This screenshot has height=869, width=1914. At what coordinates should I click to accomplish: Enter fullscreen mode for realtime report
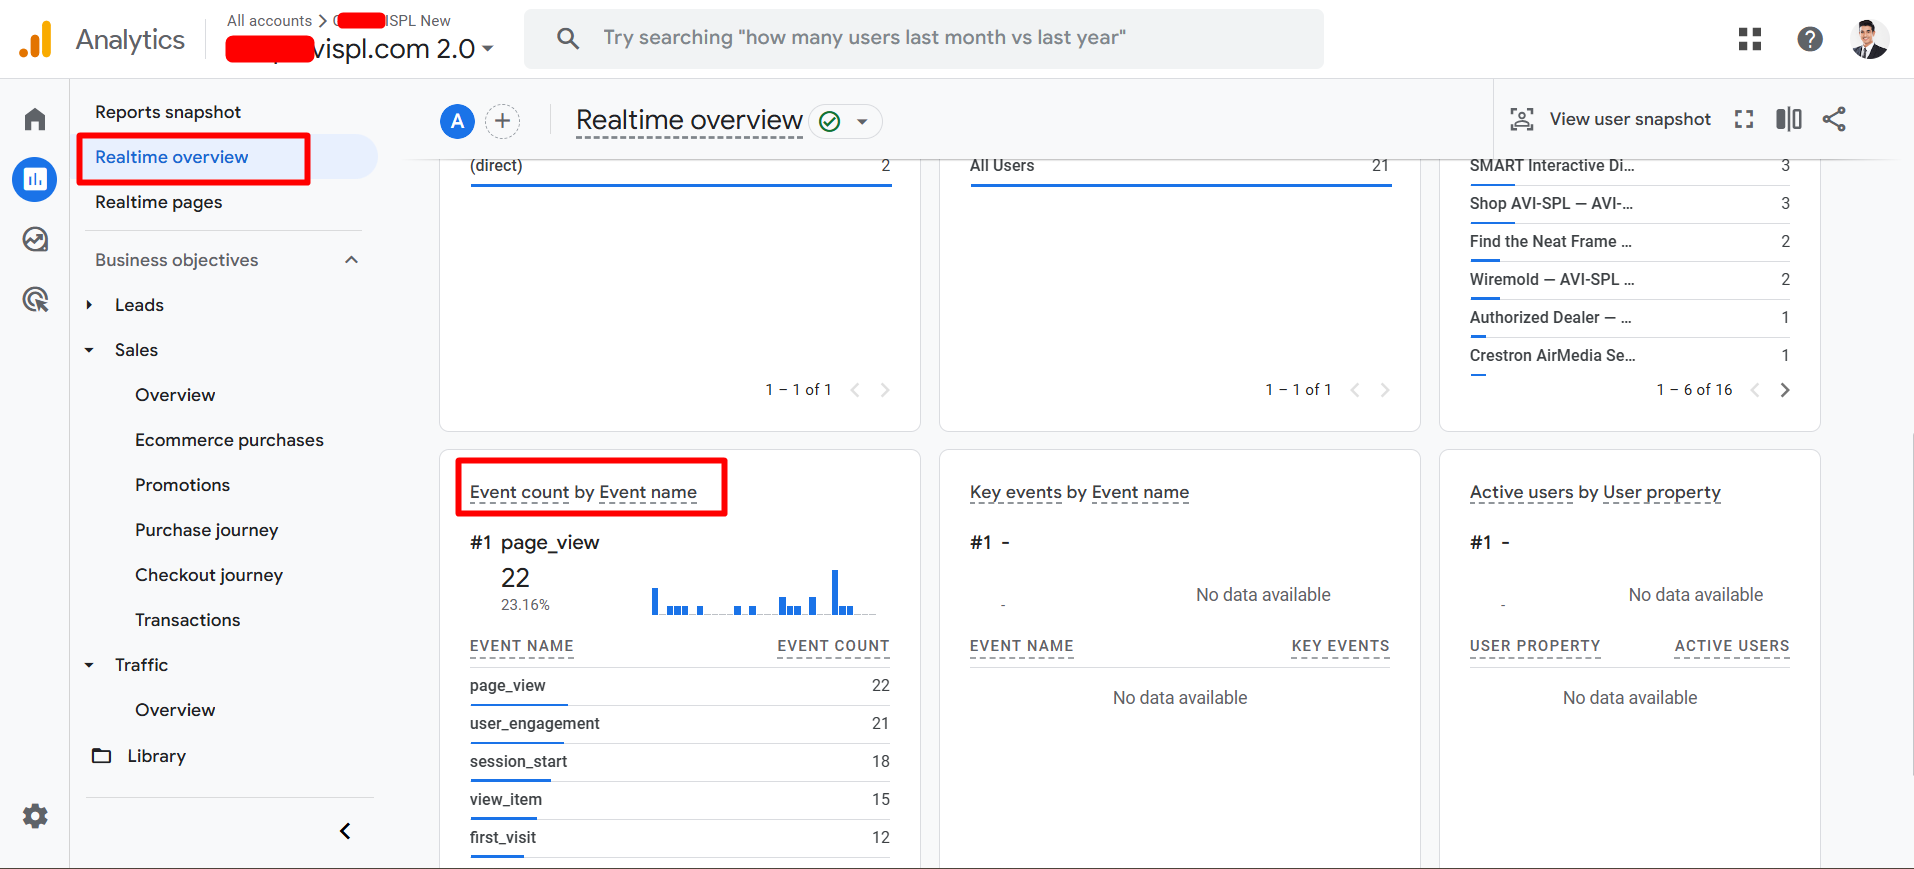click(1743, 120)
